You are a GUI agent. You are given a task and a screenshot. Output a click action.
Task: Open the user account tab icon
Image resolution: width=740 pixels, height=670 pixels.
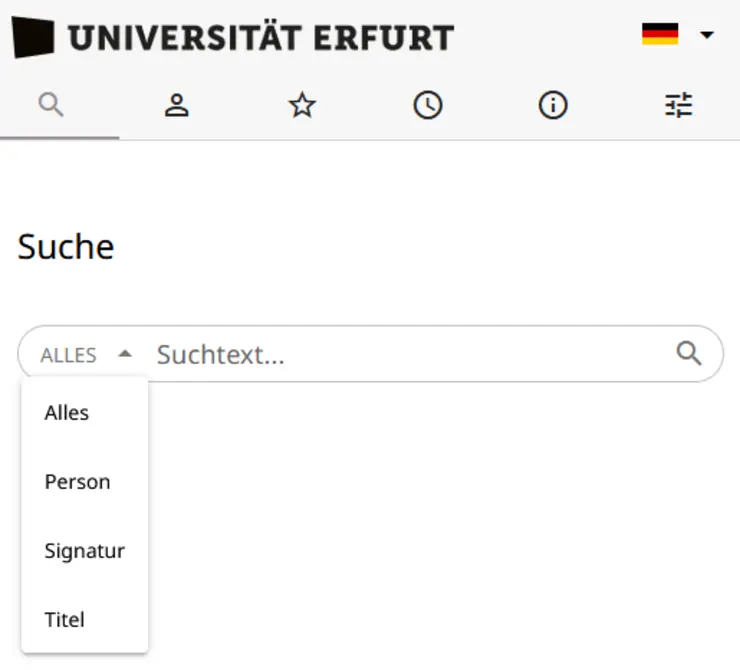(x=177, y=105)
